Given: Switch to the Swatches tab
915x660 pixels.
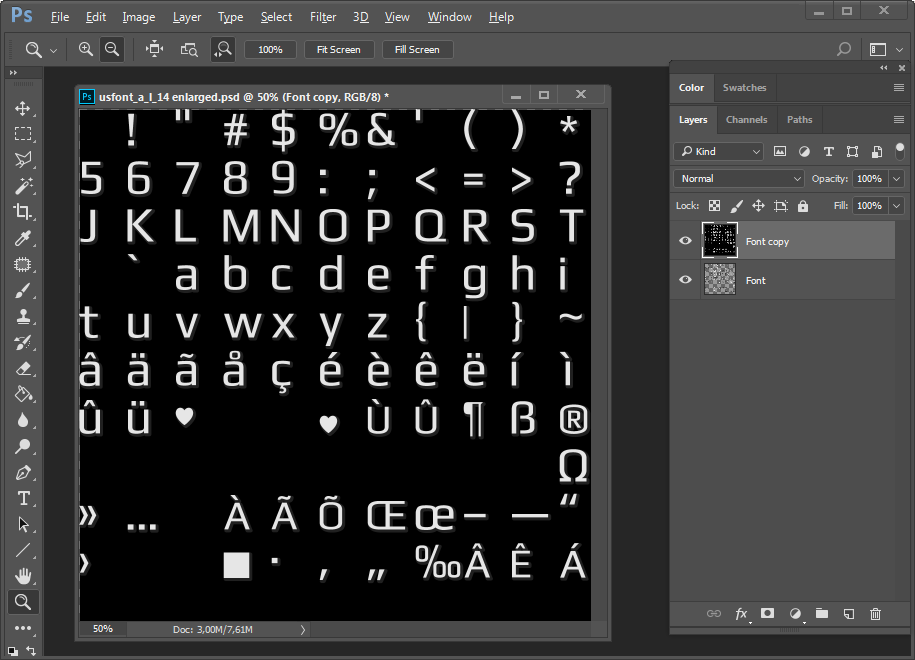Looking at the screenshot, I should point(744,88).
